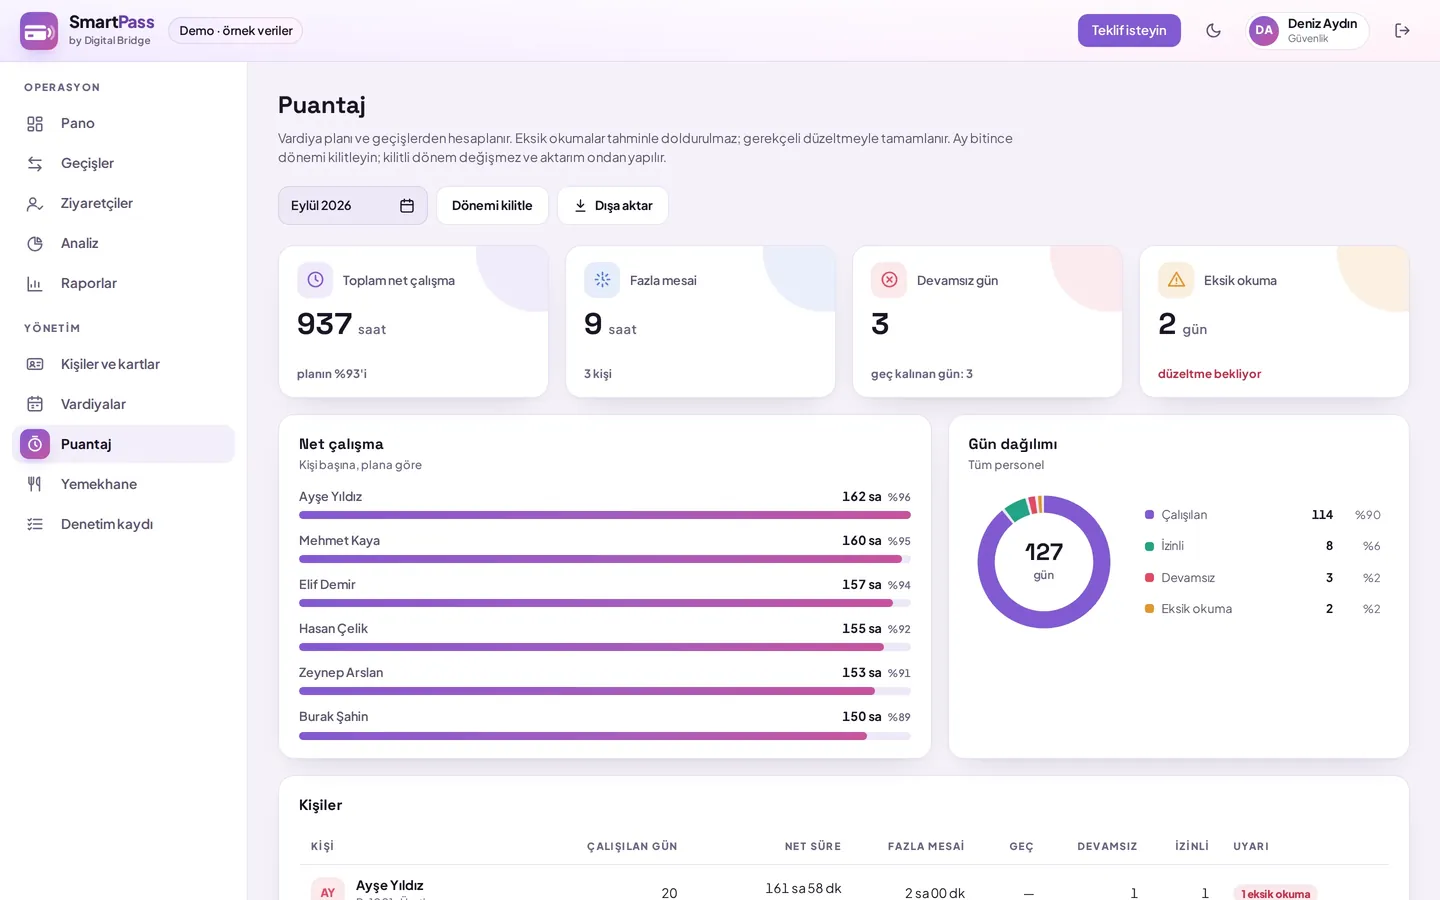Open the Pano menu item
The width and height of the screenshot is (1440, 900).
coord(123,124)
